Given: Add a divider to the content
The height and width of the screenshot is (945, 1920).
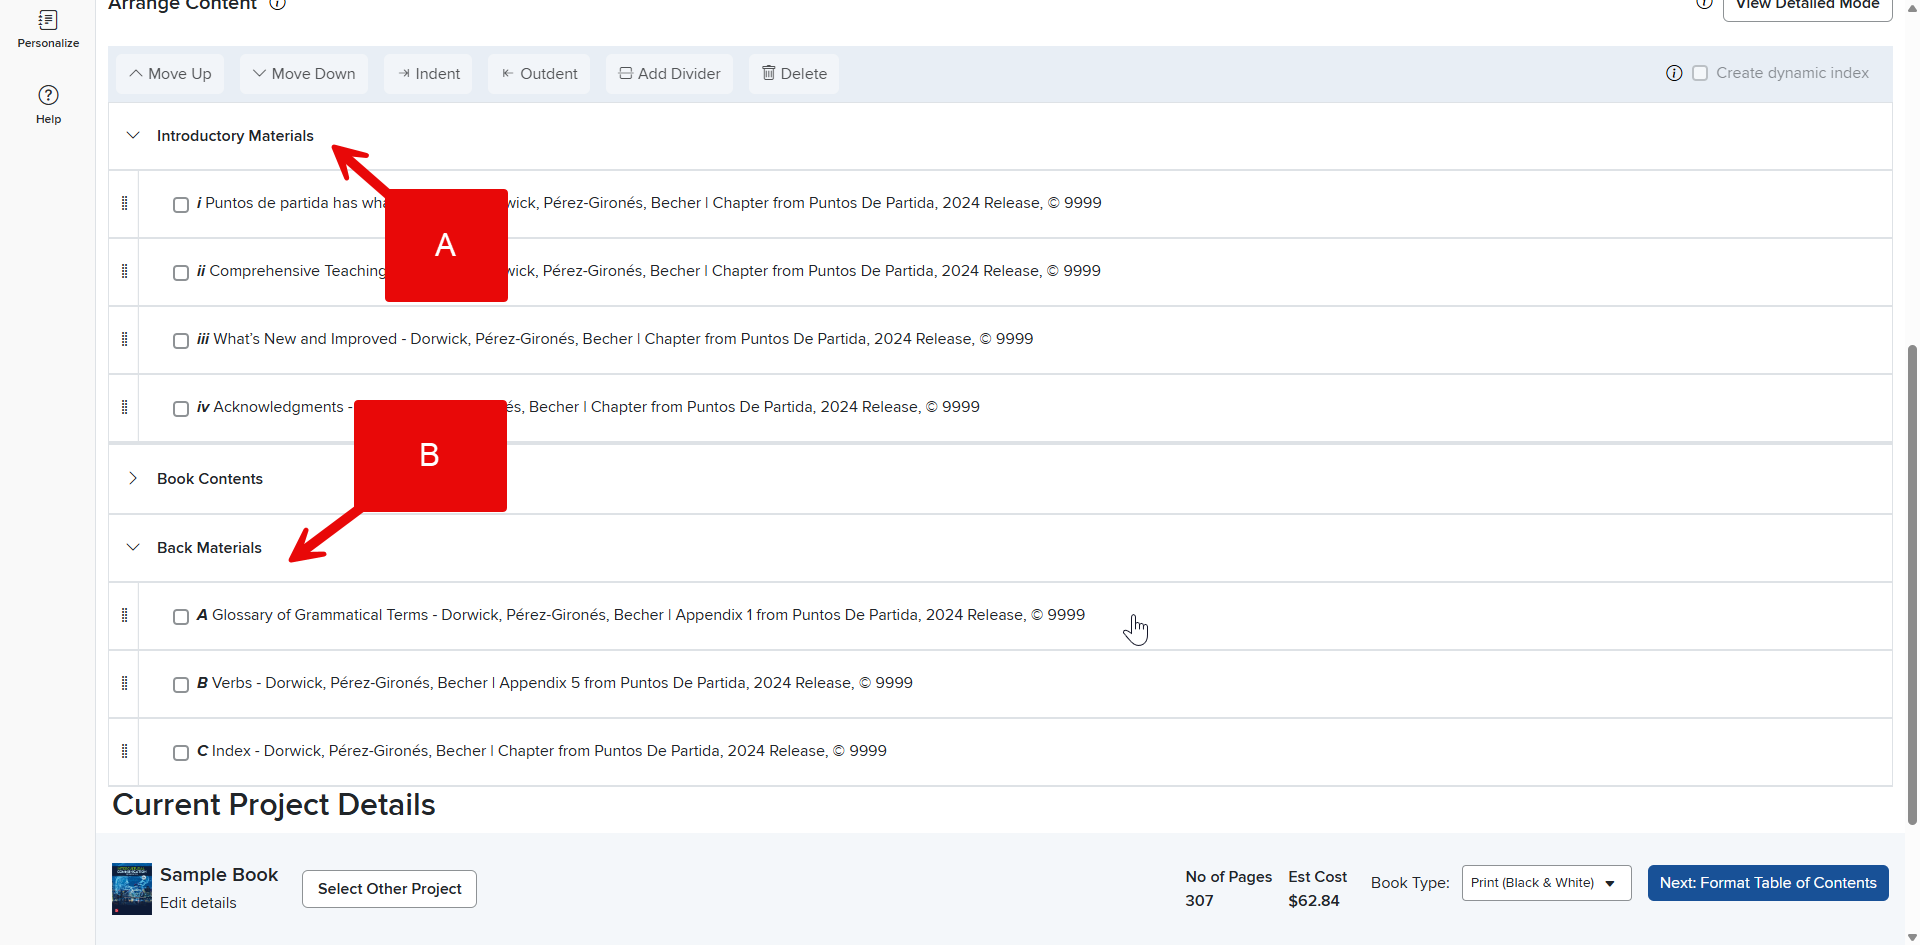Looking at the screenshot, I should pos(670,74).
